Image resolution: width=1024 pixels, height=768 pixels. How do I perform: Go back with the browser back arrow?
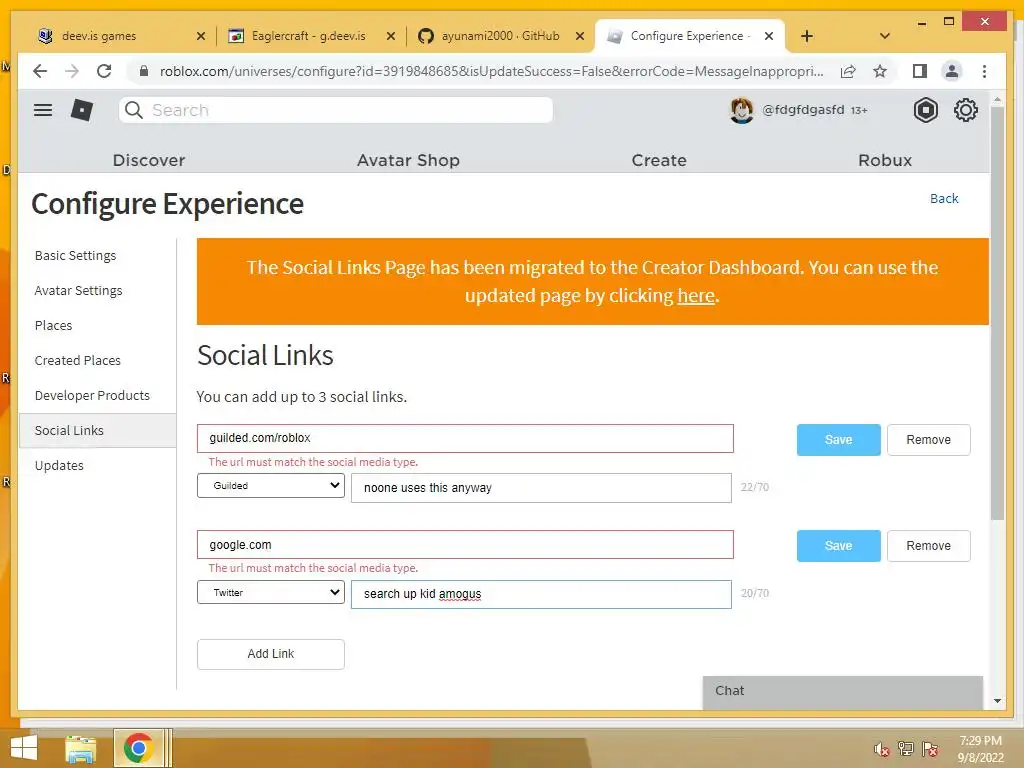tap(40, 71)
